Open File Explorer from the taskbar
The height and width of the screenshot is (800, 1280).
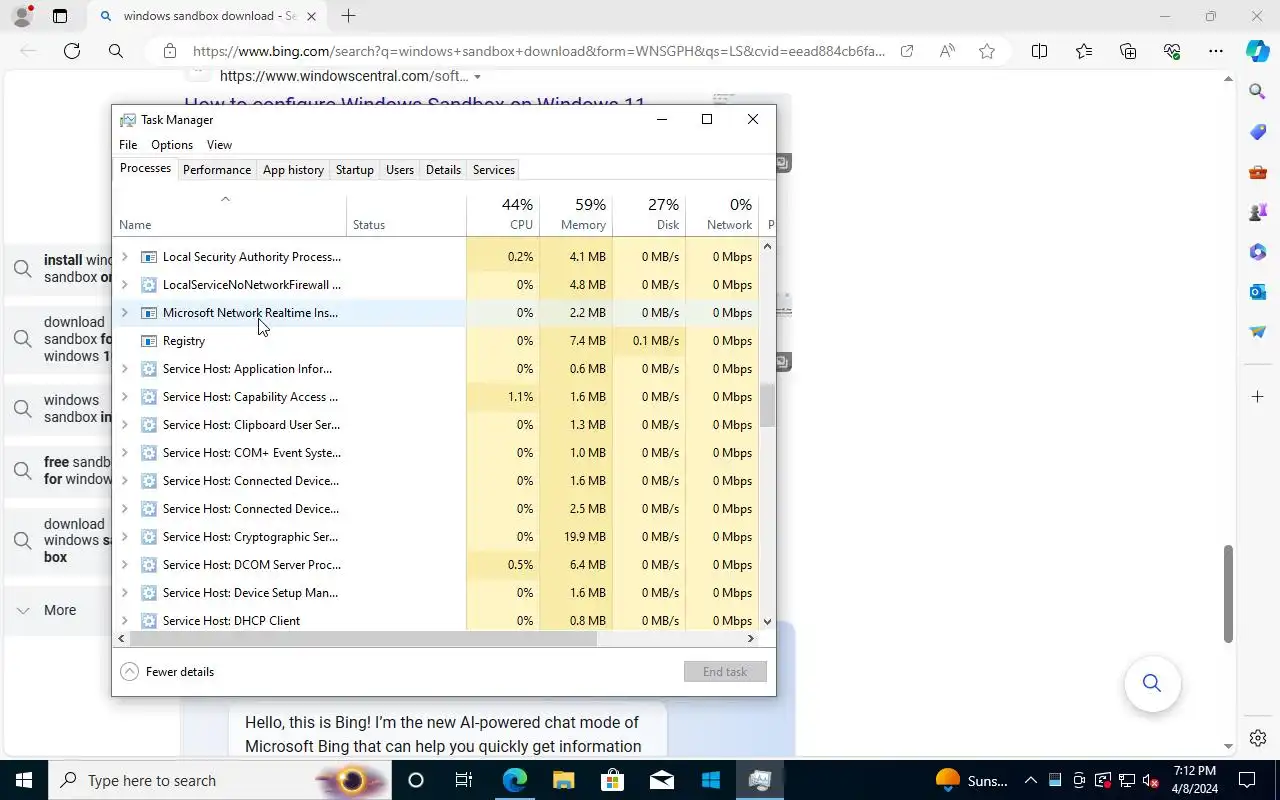coord(563,780)
